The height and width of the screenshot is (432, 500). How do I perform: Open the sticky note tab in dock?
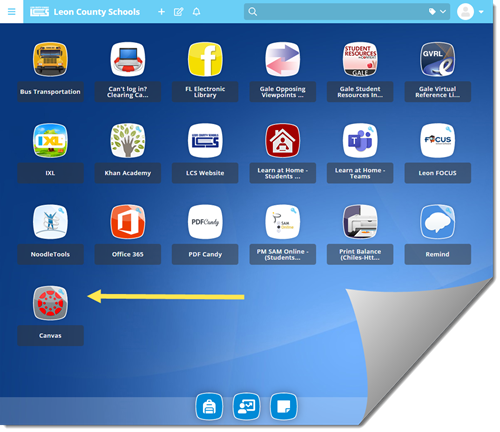[x=283, y=407]
